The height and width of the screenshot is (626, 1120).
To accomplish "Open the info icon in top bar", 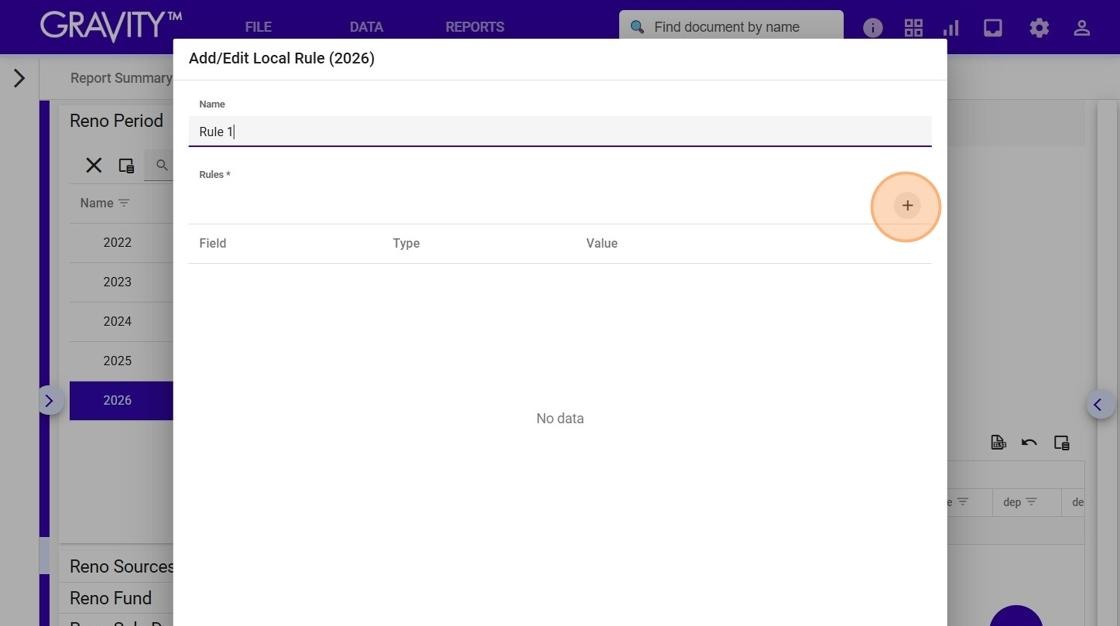I will 872,28.
